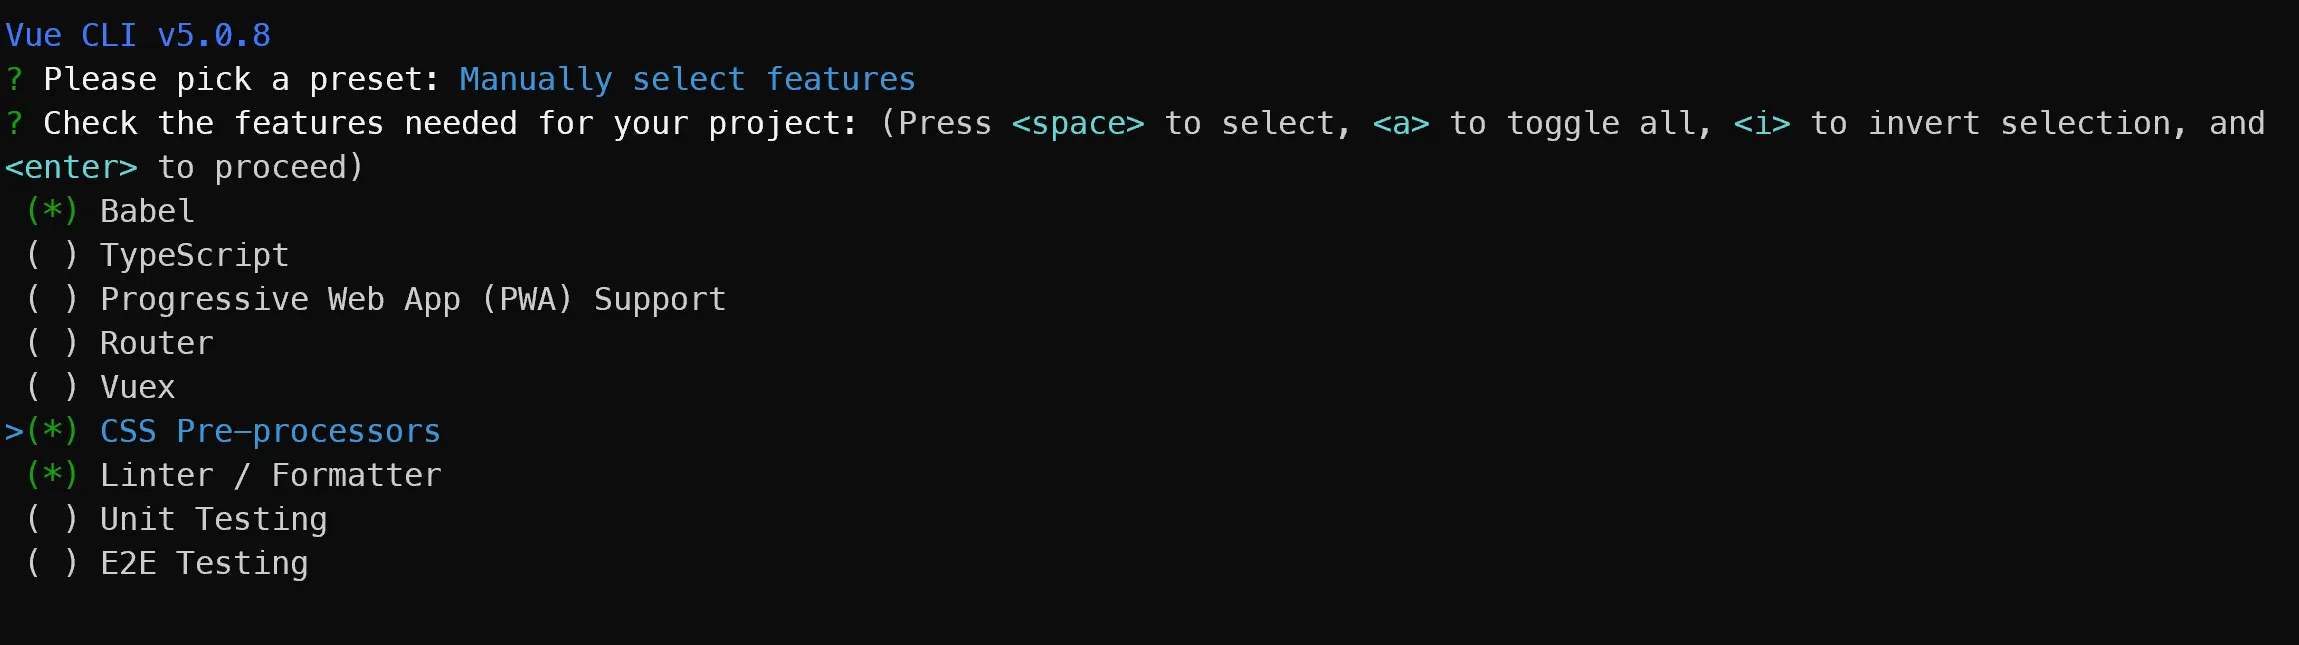2299x645 pixels.
Task: Check the TypeScript option box
Action: (x=52, y=255)
